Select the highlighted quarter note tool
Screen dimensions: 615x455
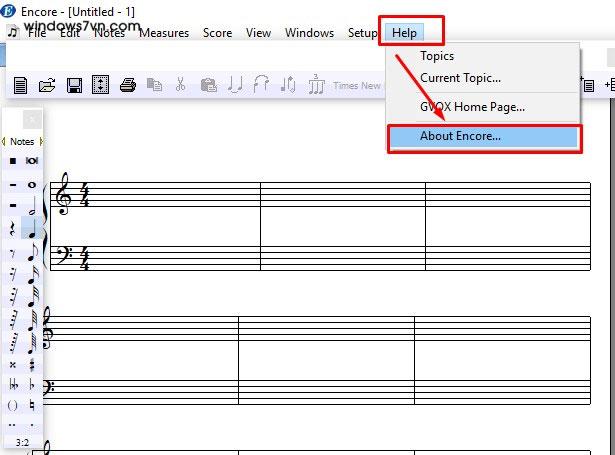(x=32, y=229)
